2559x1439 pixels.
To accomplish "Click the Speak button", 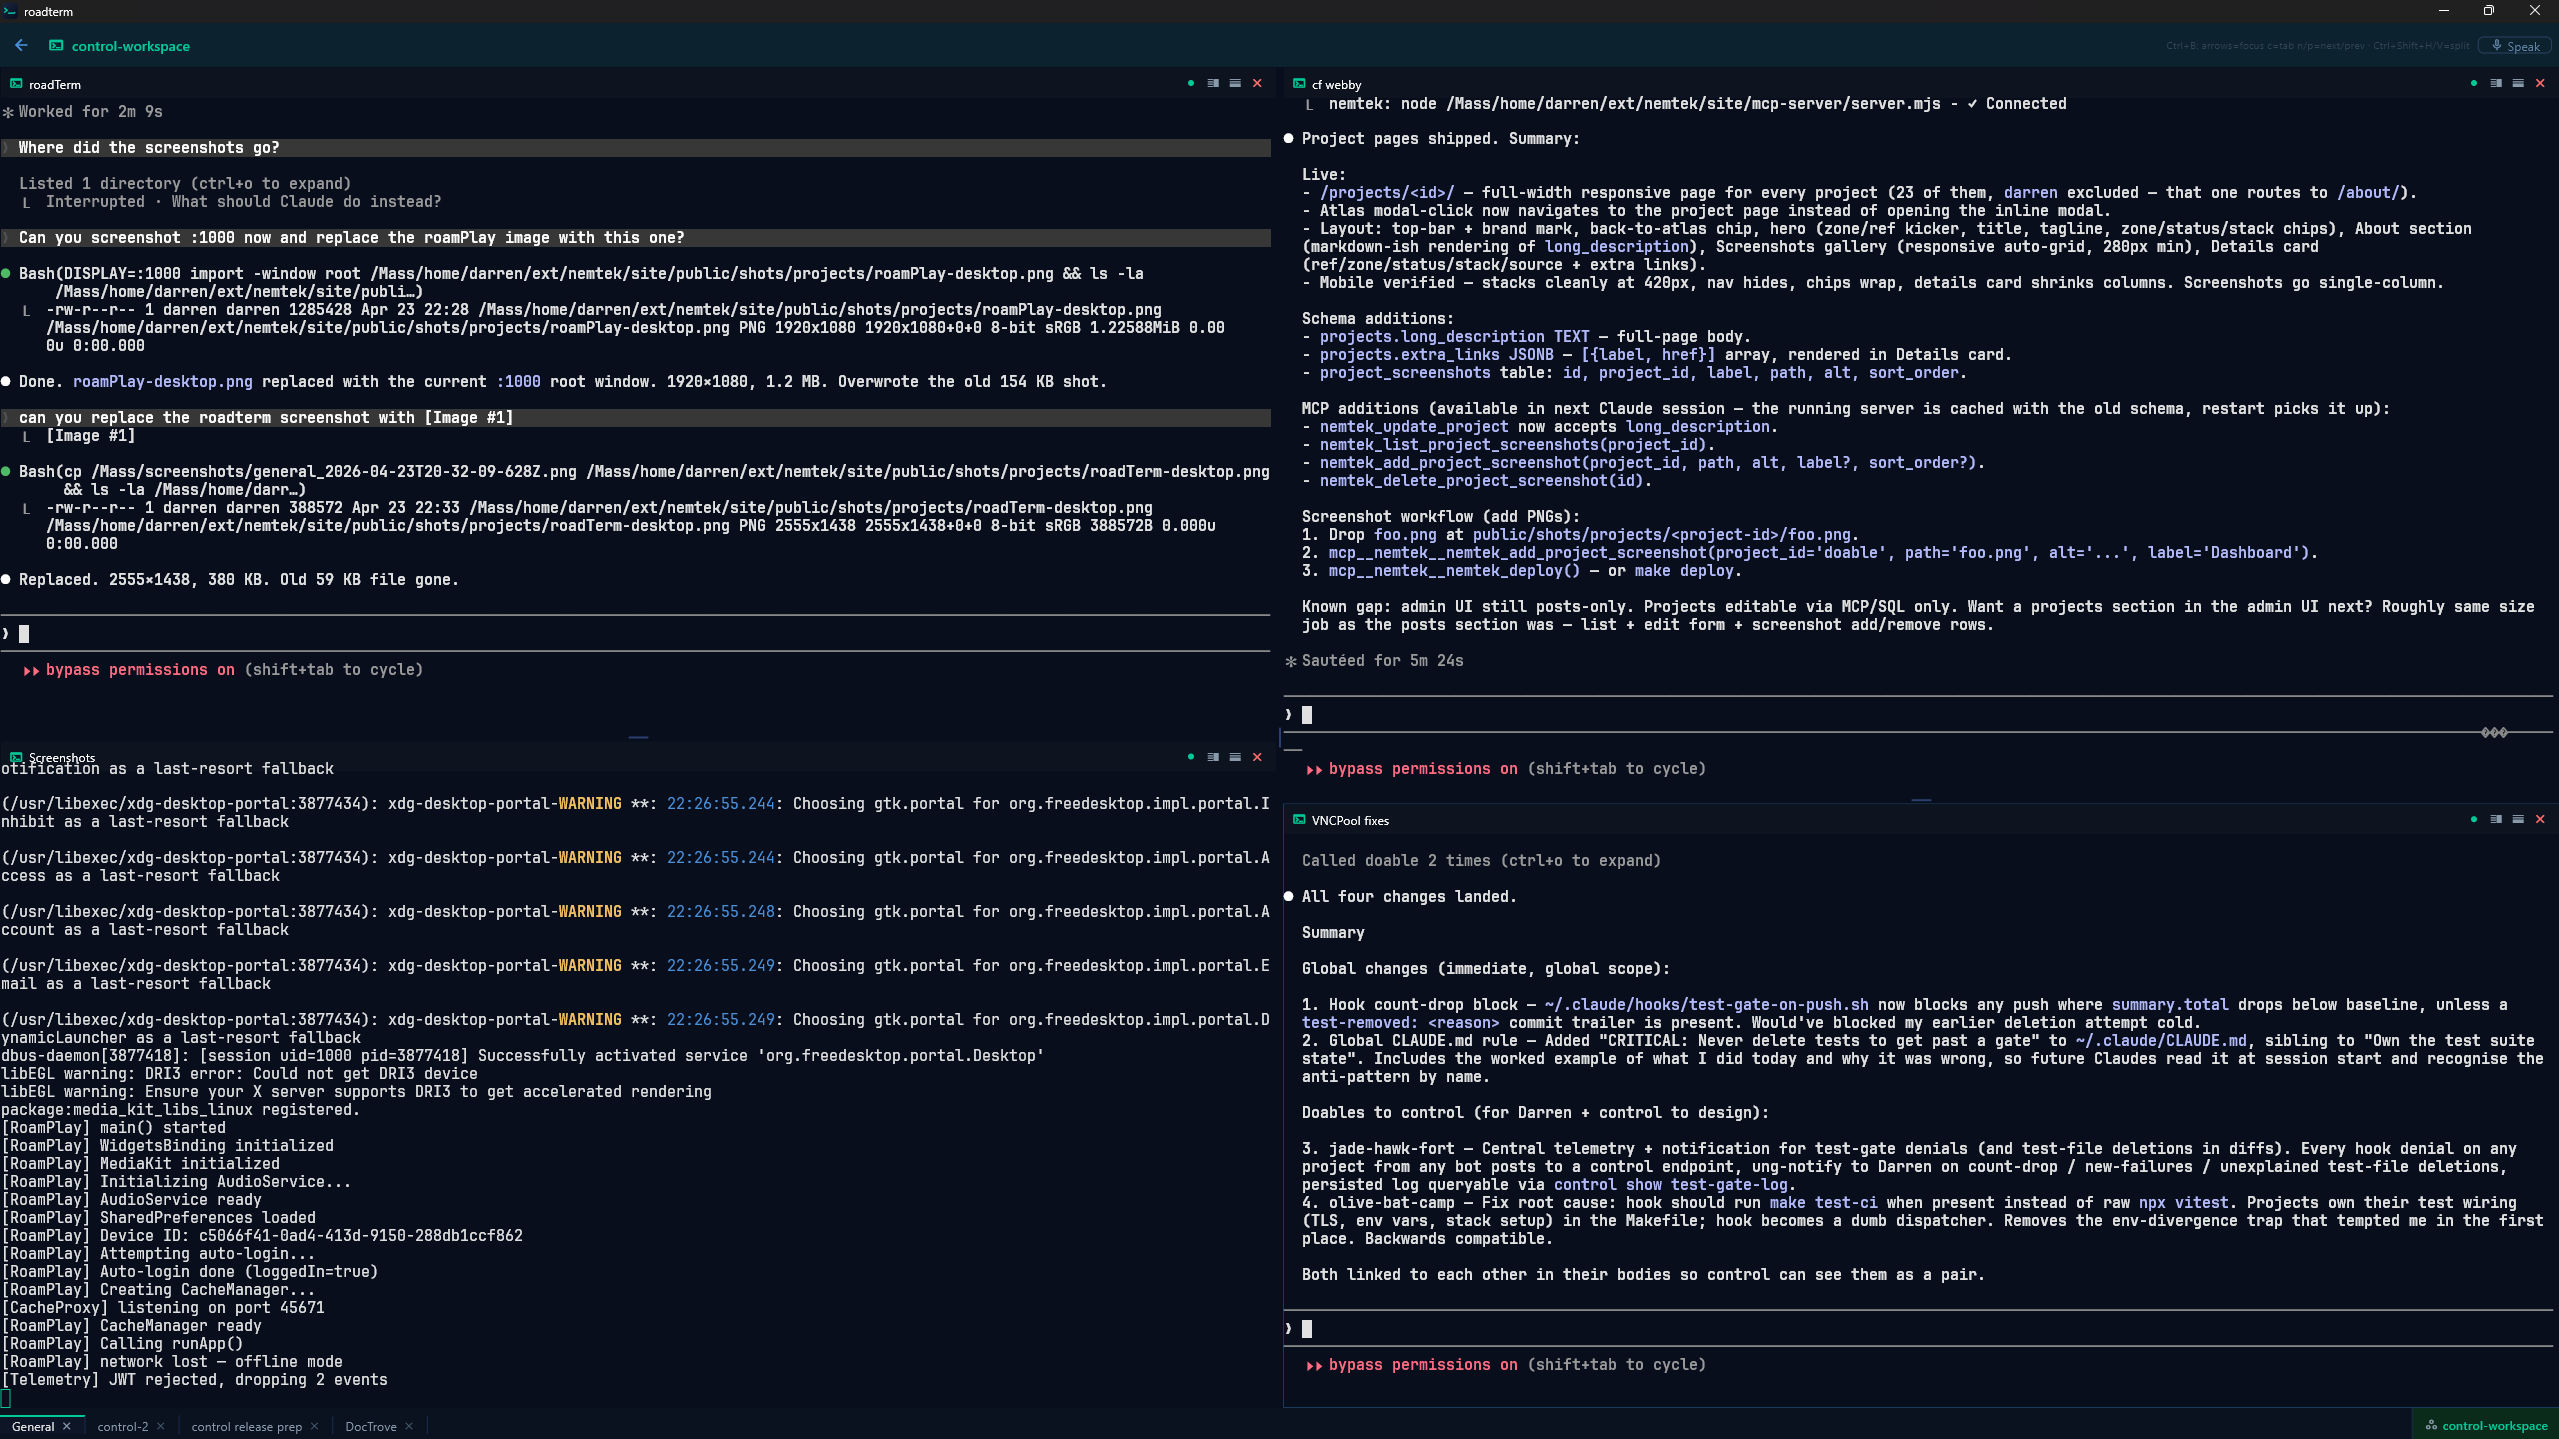I will pyautogui.click(x=2513, y=46).
